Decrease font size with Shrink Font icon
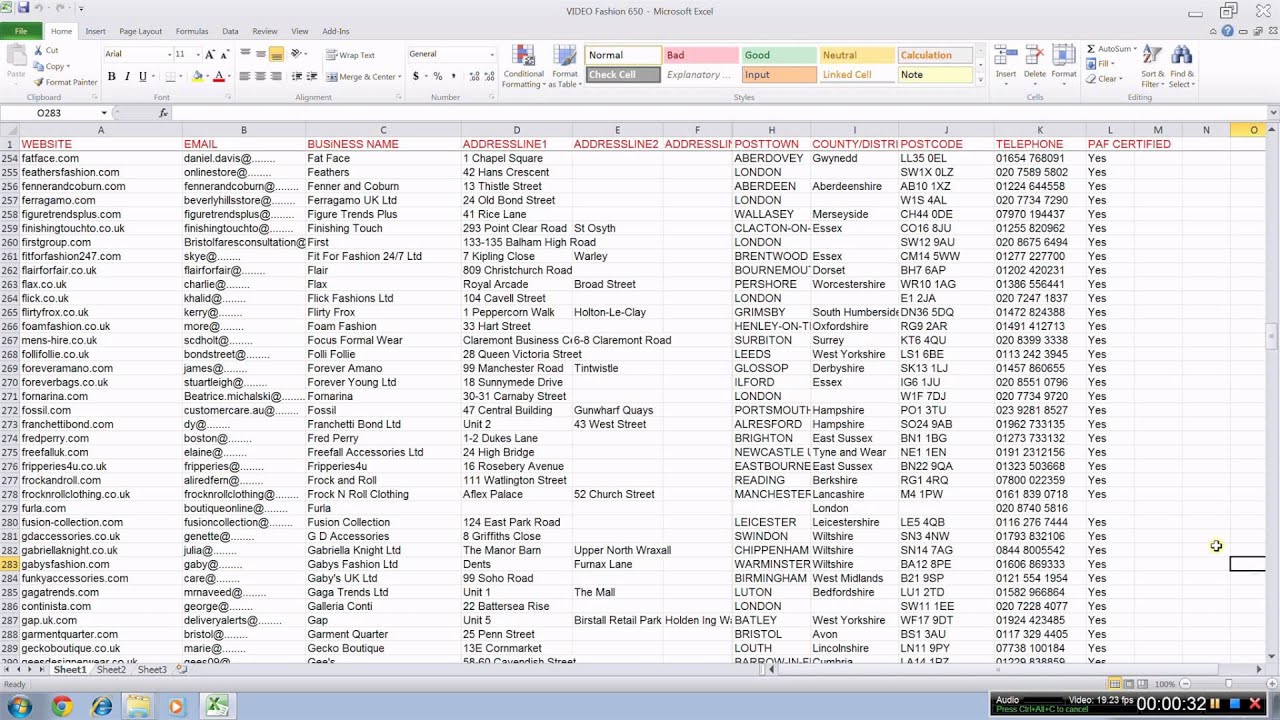 tap(224, 54)
